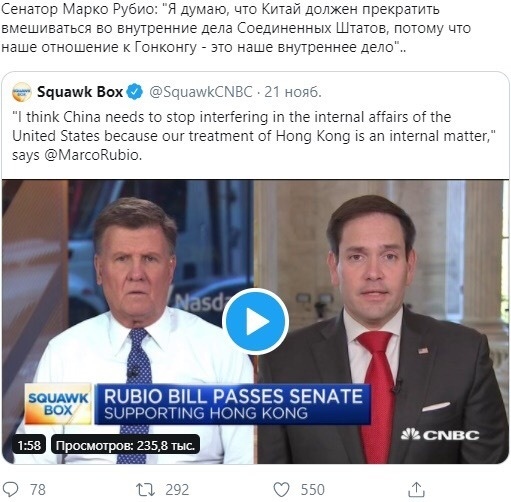
Task: Click the Squawk Box profile avatar
Action: pyautogui.click(x=21, y=92)
